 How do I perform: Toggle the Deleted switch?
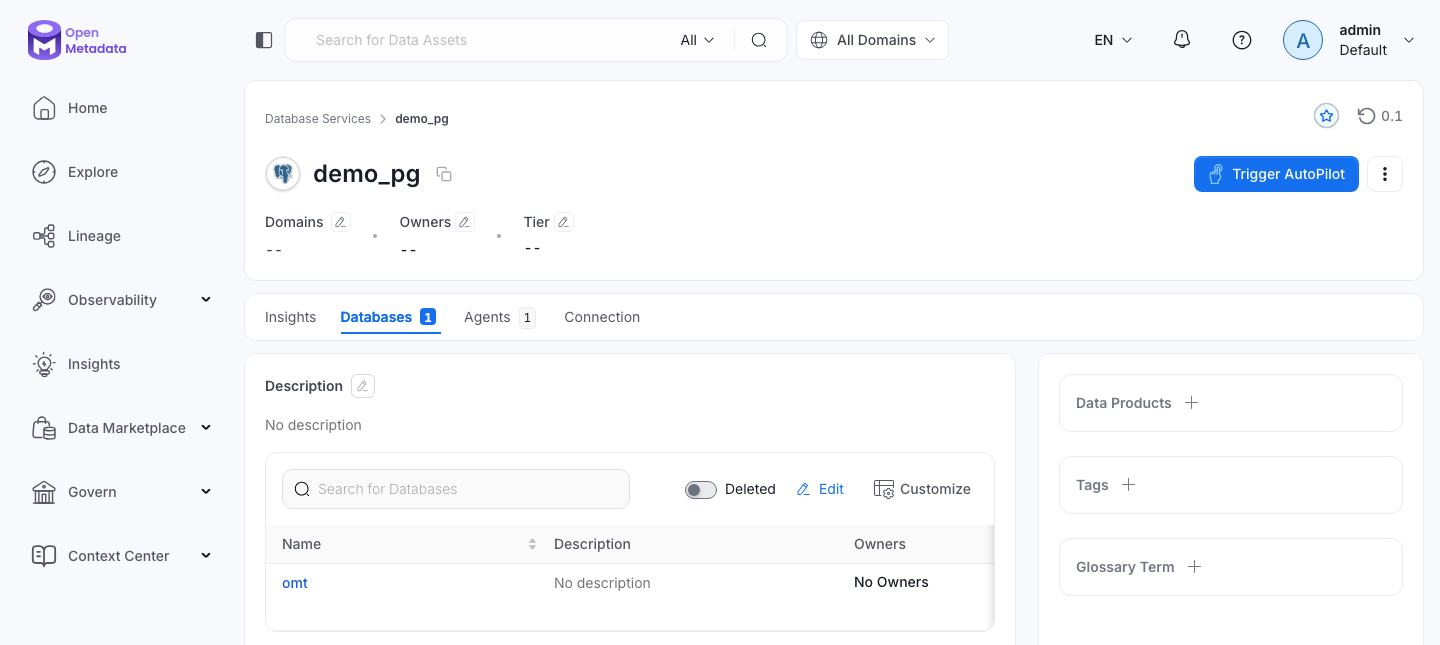[x=701, y=489]
